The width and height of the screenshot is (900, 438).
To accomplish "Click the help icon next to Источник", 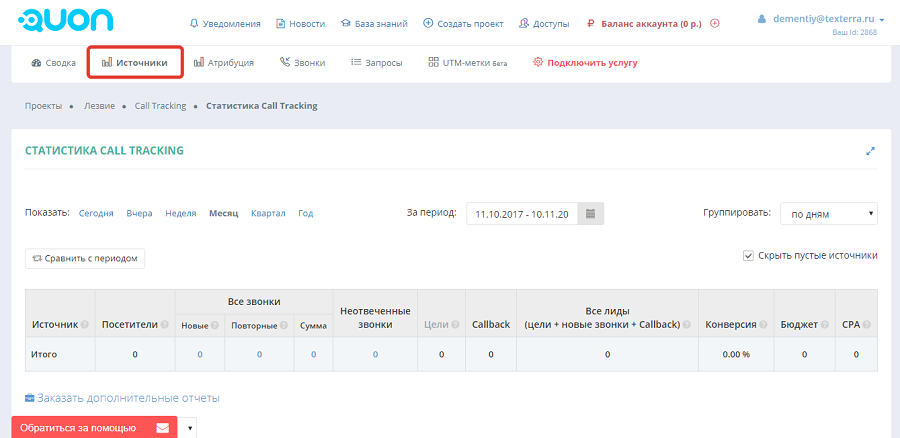I will [x=85, y=325].
